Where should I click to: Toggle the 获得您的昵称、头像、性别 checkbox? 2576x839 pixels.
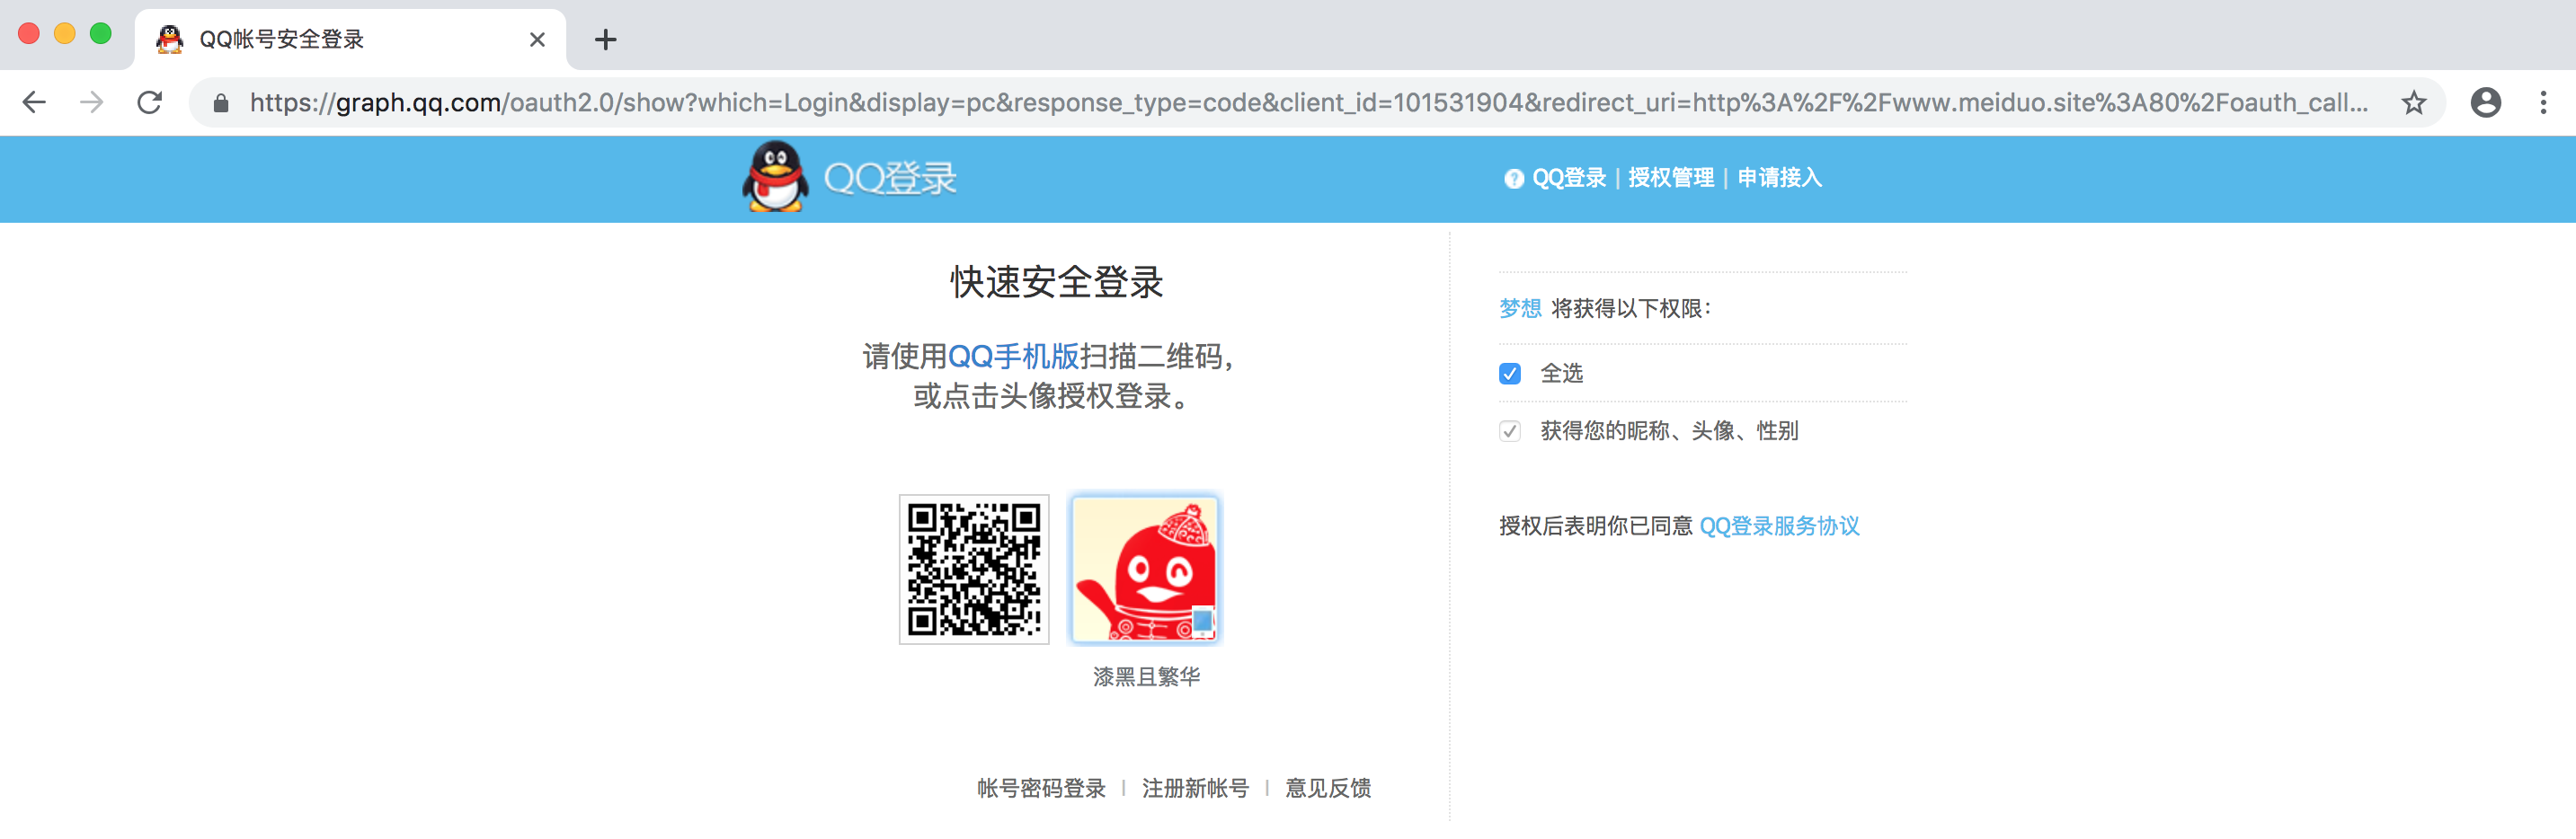coord(1510,431)
